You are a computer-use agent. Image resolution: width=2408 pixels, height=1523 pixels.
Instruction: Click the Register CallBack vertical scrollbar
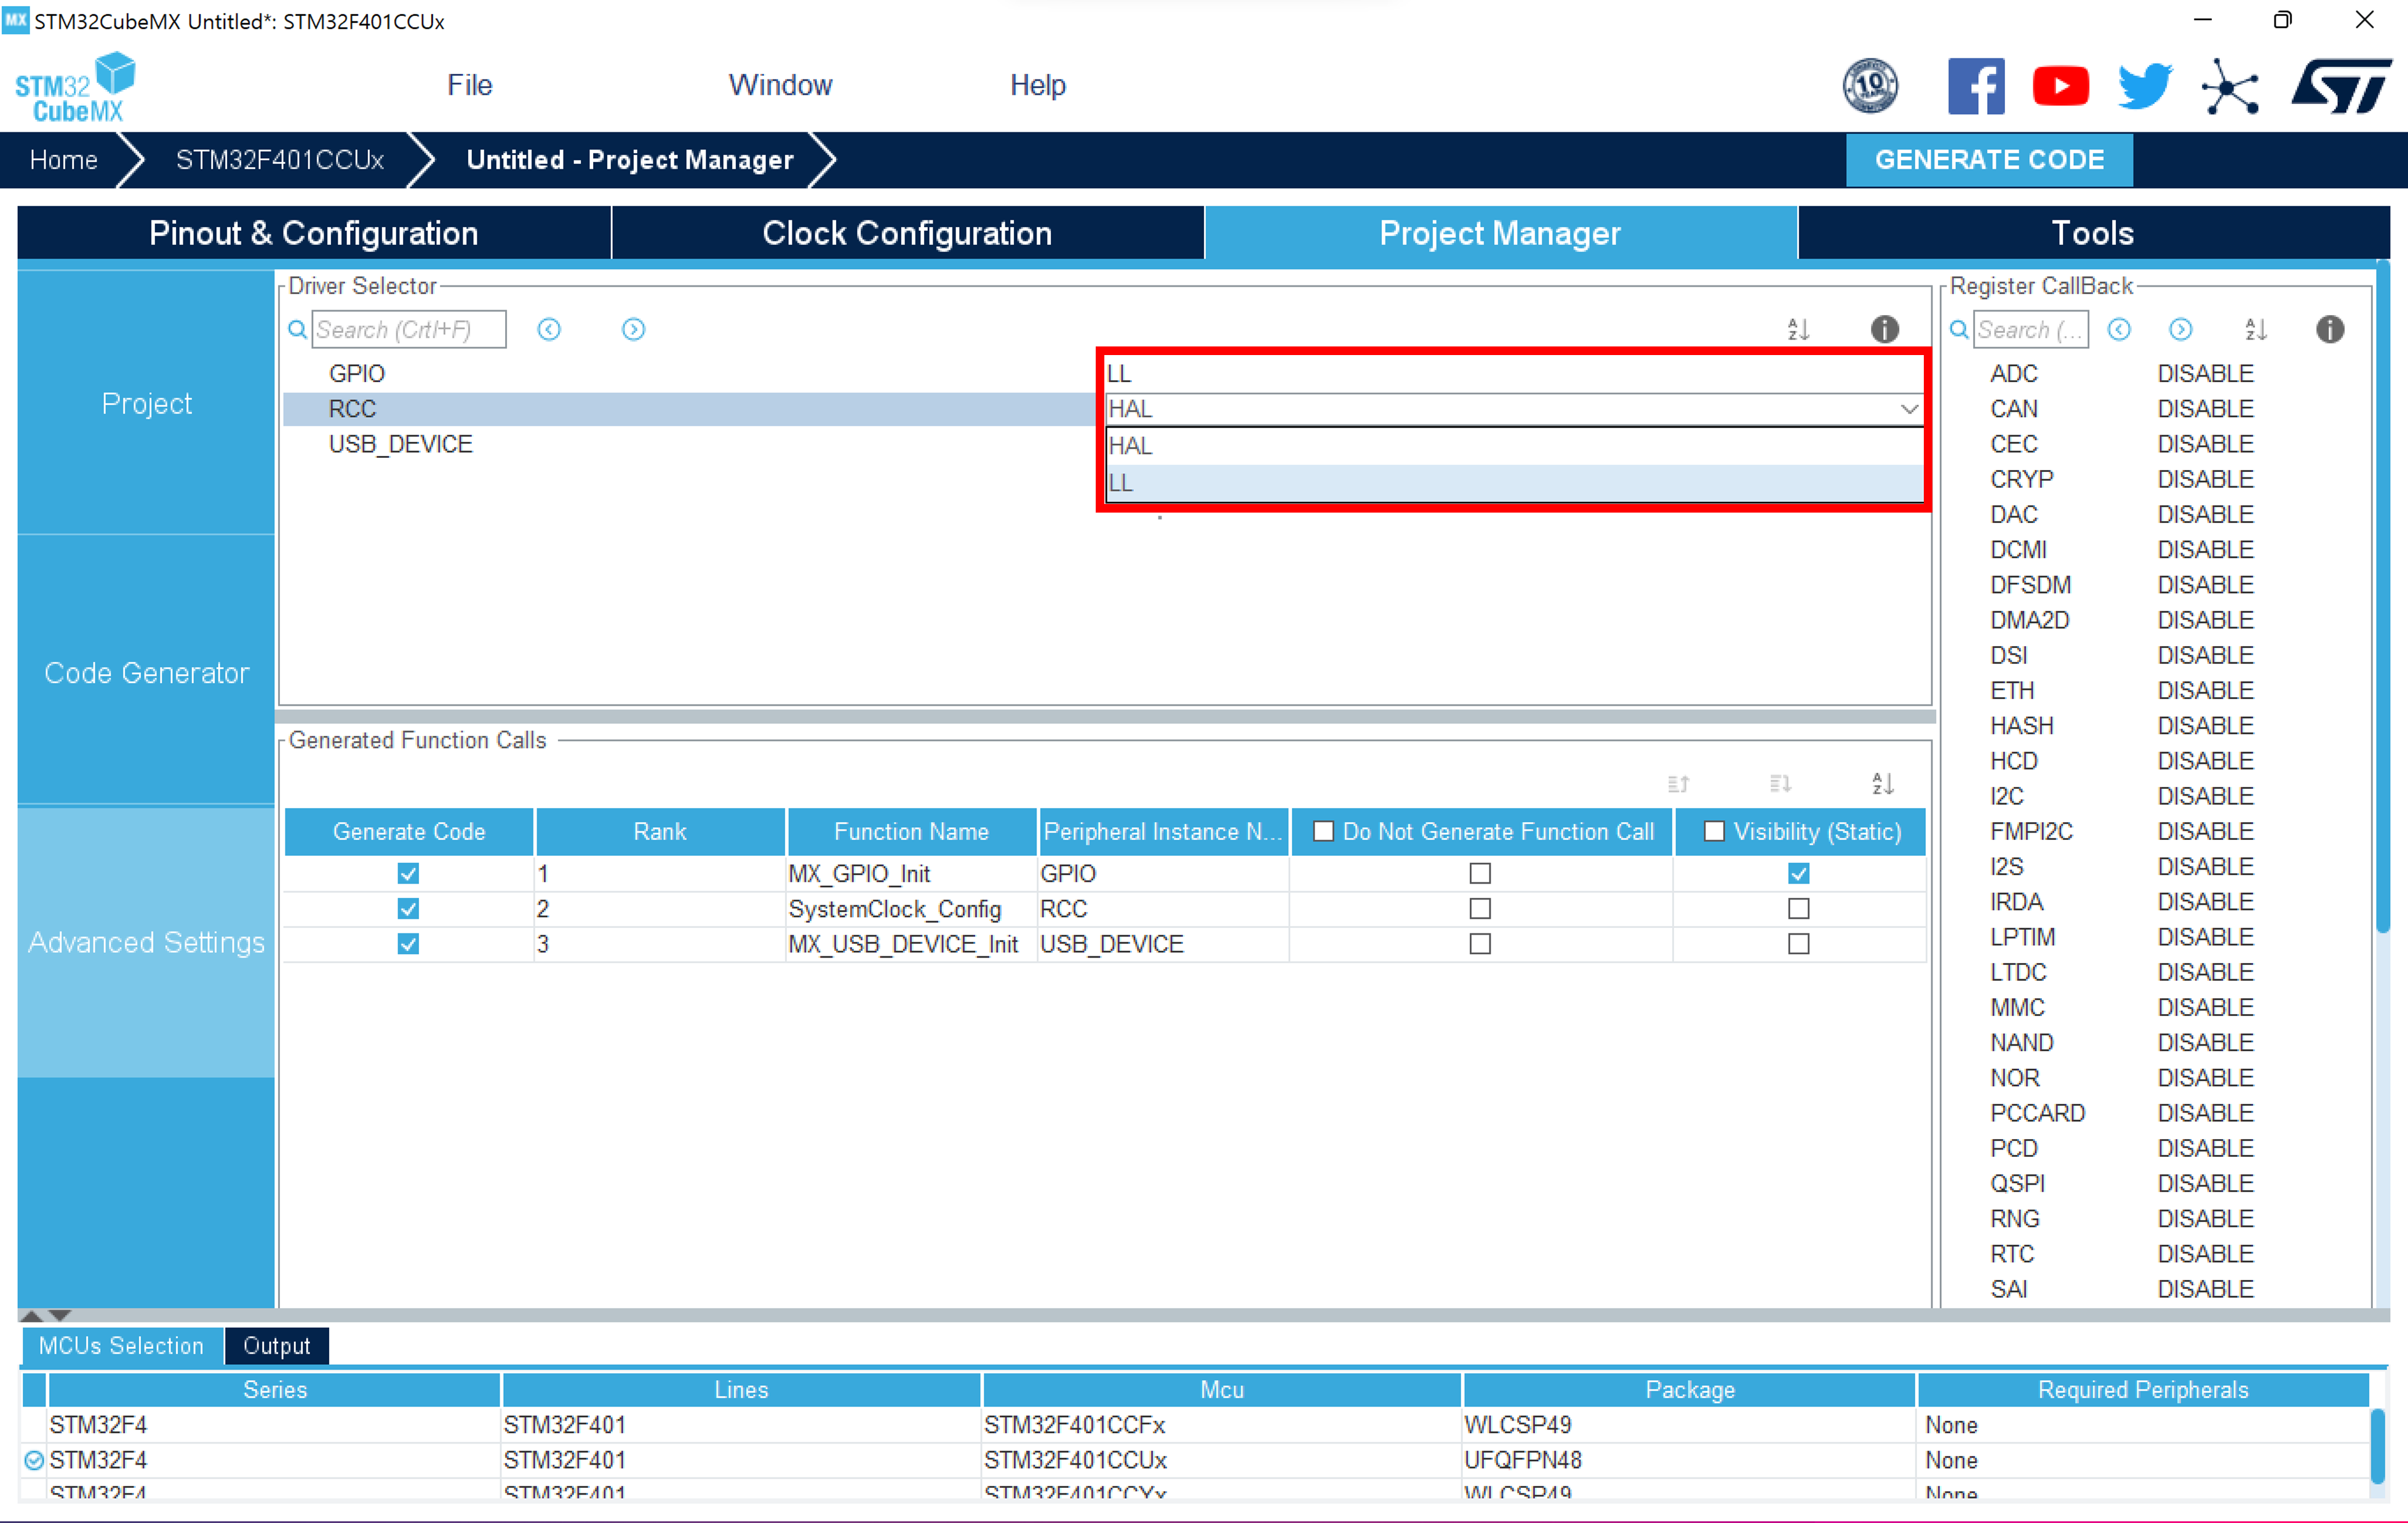(2383, 598)
